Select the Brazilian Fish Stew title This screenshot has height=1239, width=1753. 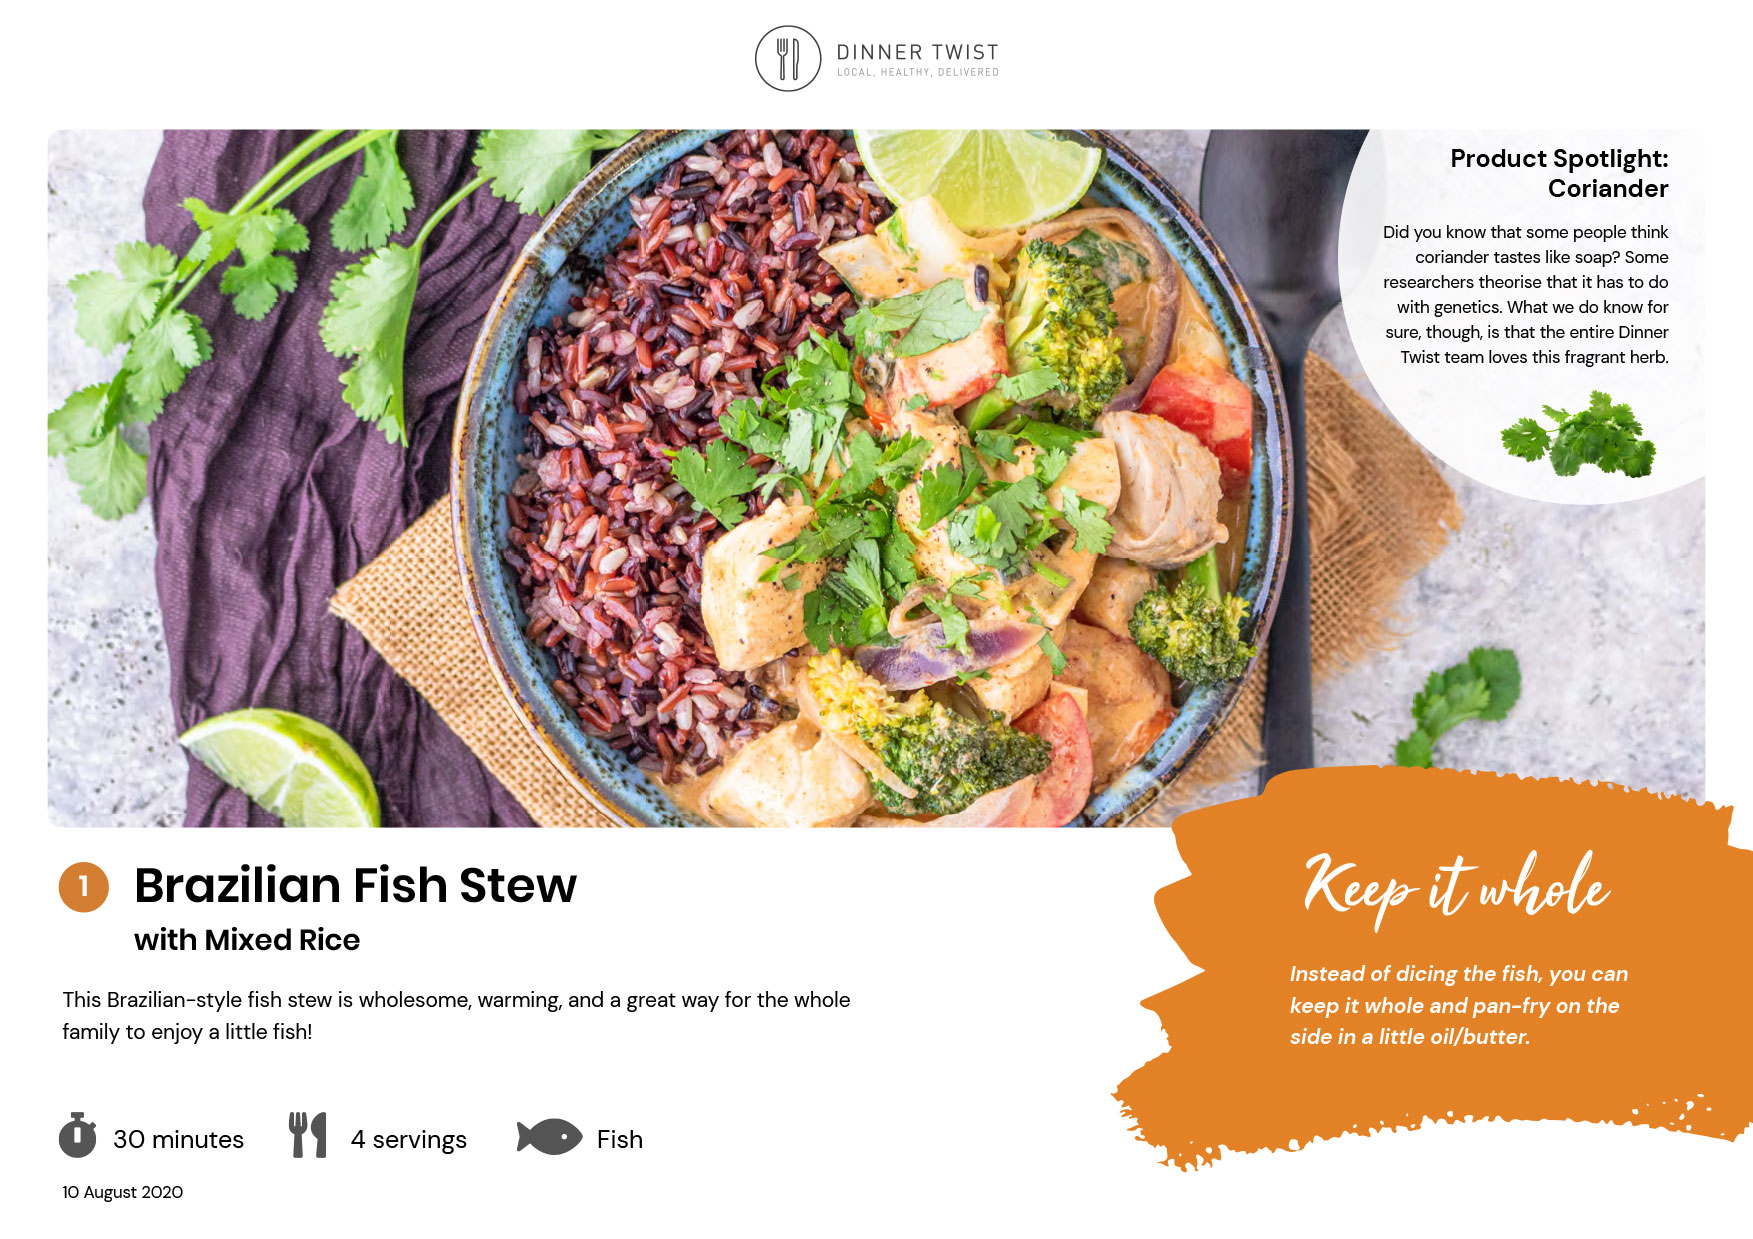point(355,885)
